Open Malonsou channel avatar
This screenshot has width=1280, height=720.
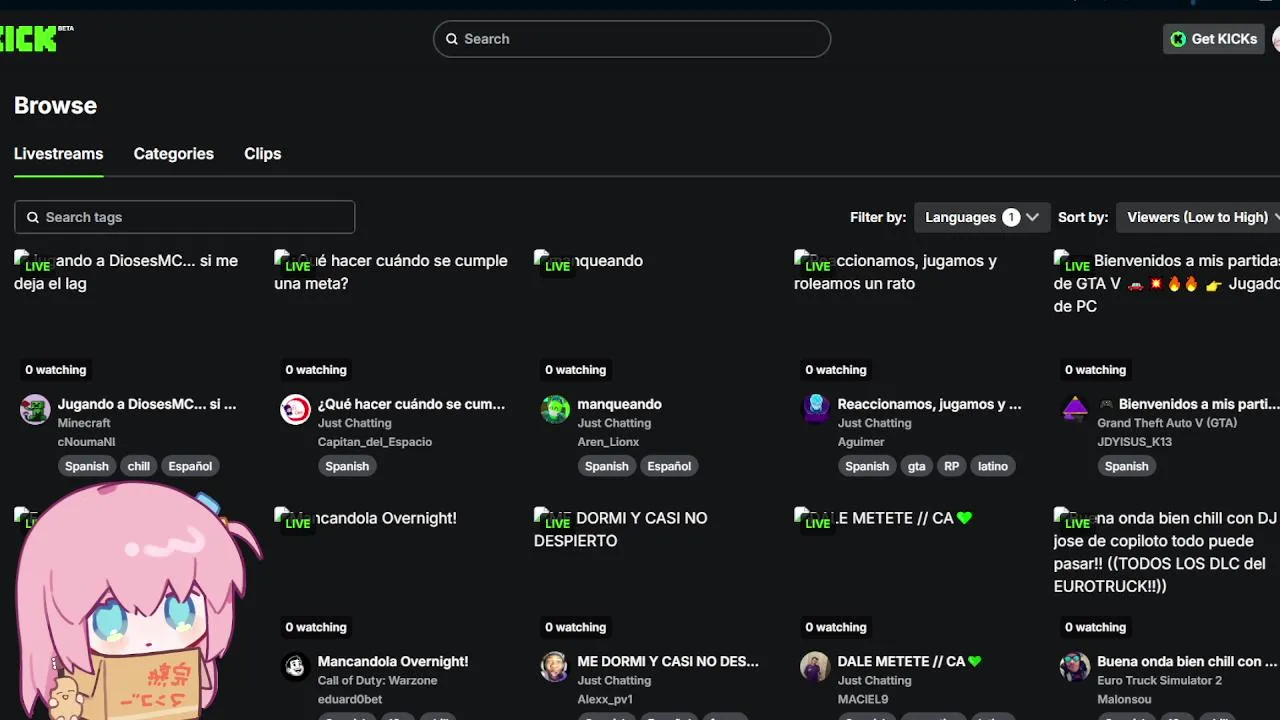1075,667
